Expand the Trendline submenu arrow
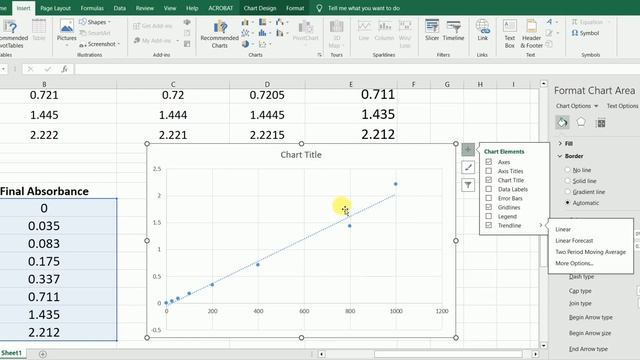 tap(541, 225)
